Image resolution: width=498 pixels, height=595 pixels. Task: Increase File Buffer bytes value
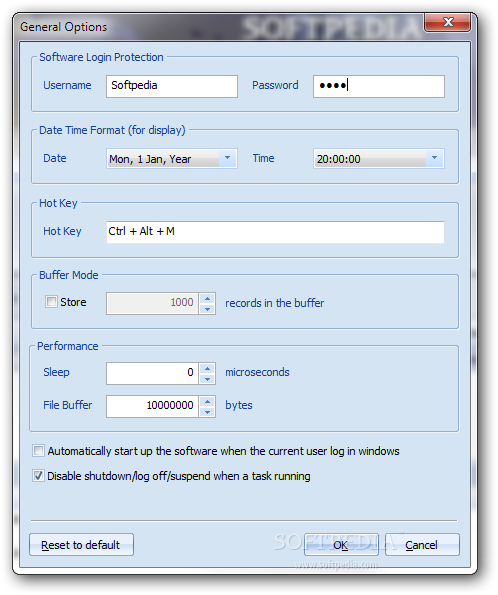[207, 401]
